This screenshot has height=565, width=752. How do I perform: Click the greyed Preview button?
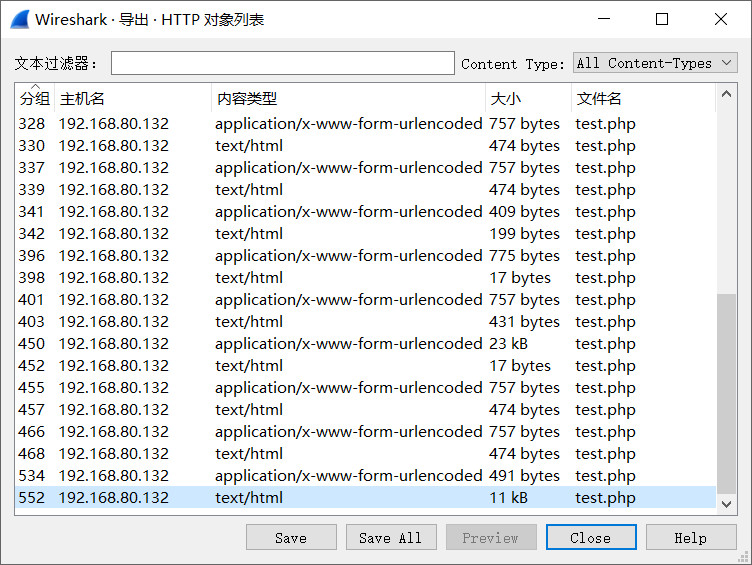[x=491, y=537]
